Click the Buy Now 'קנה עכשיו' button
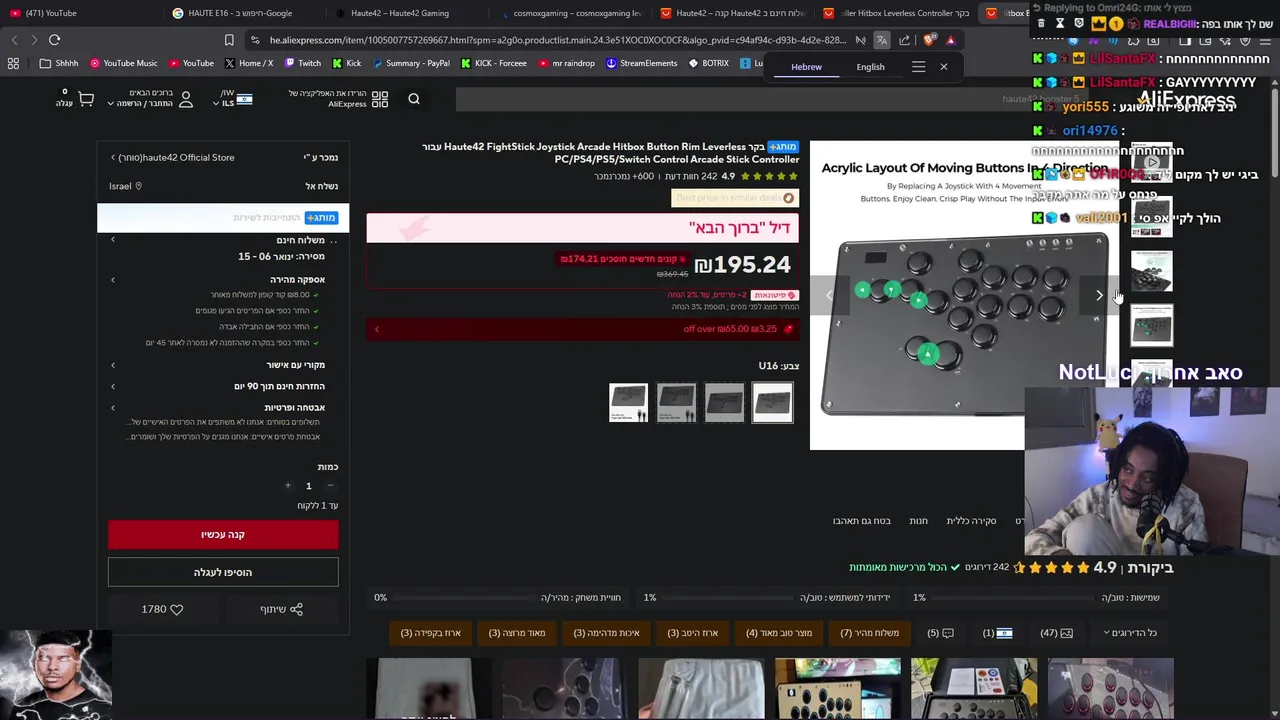The image size is (1280, 720). (223, 535)
